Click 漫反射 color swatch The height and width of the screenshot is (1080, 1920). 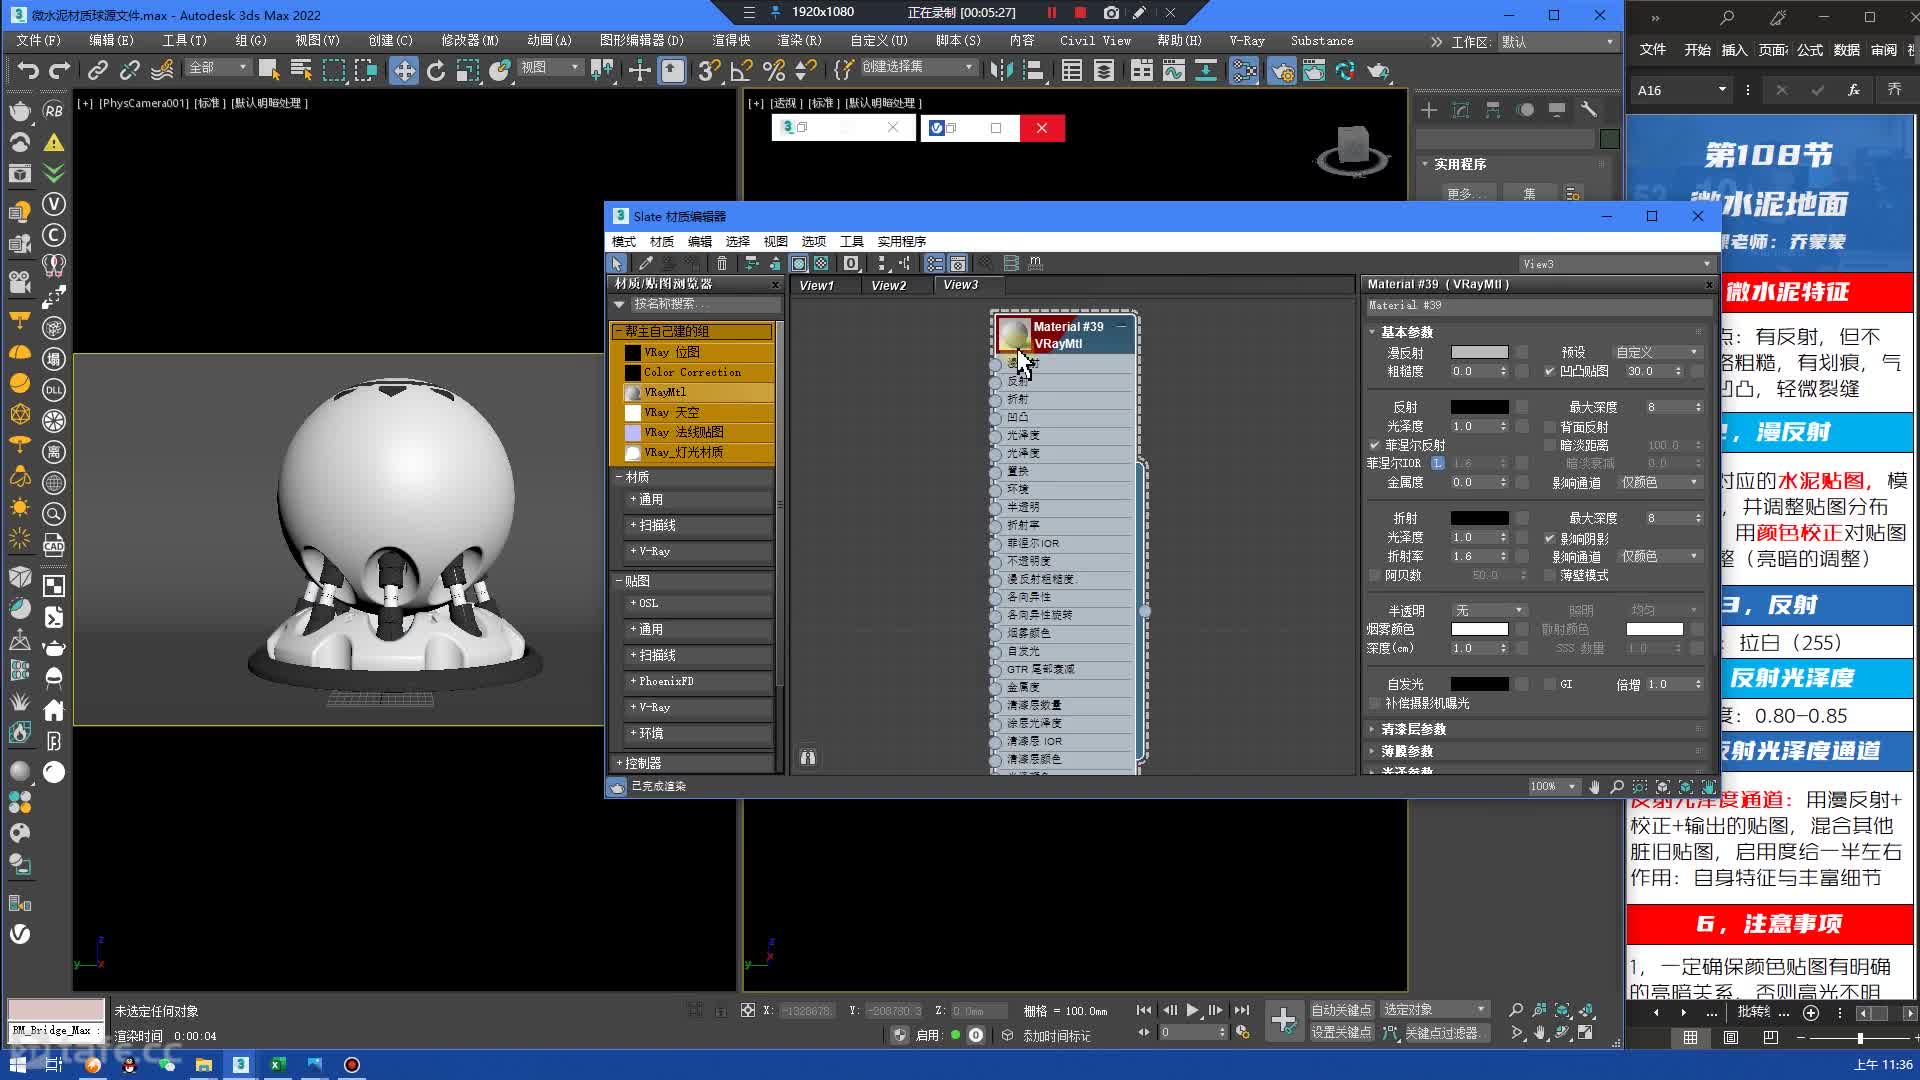(1480, 352)
